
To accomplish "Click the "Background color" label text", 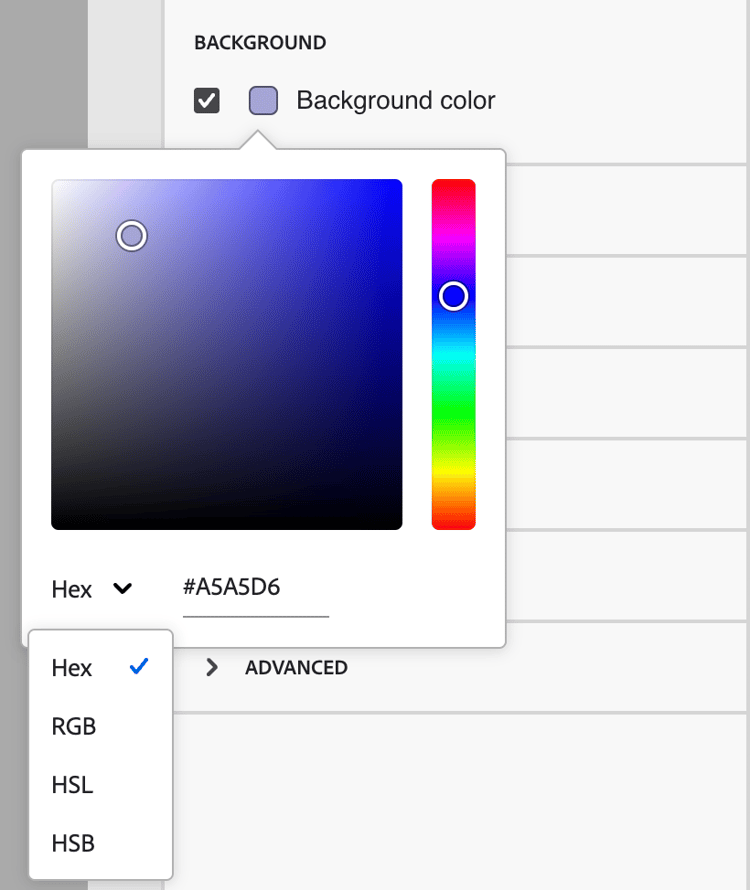I will [395, 101].
